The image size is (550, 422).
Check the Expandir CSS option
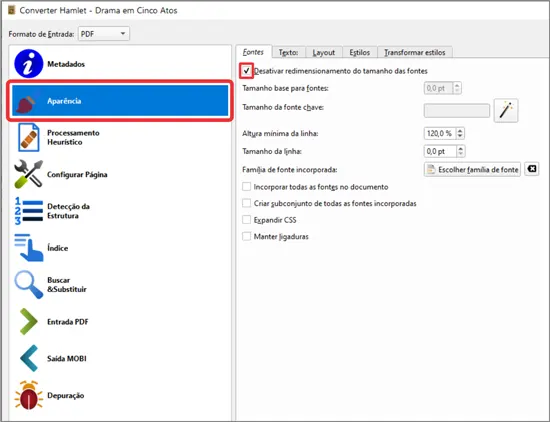click(x=247, y=220)
